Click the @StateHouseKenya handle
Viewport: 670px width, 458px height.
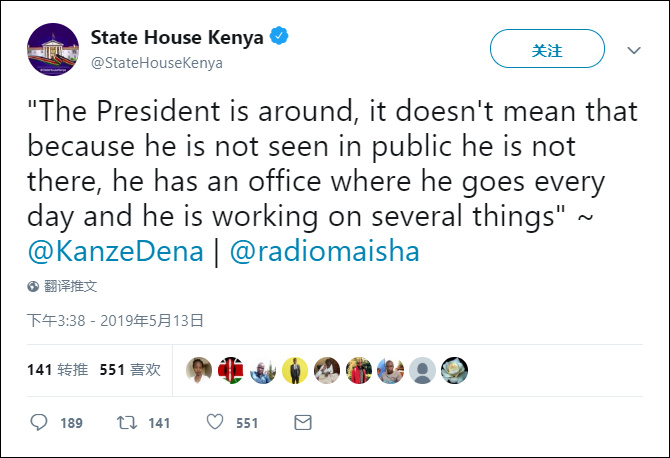(157, 63)
